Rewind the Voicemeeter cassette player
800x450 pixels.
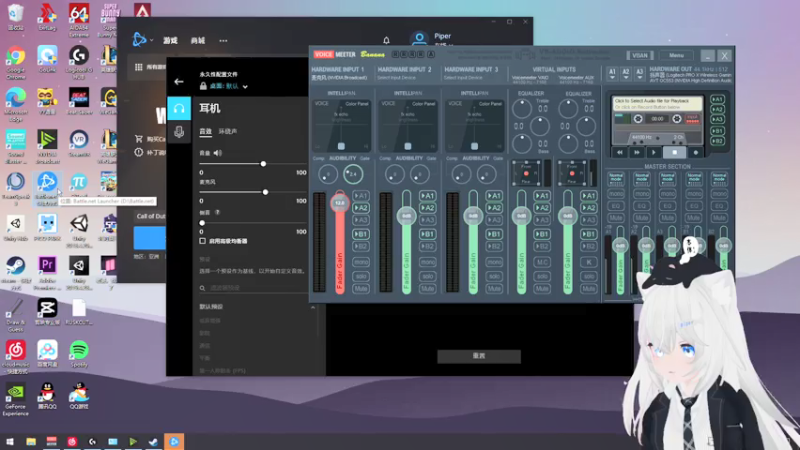pyautogui.click(x=619, y=152)
